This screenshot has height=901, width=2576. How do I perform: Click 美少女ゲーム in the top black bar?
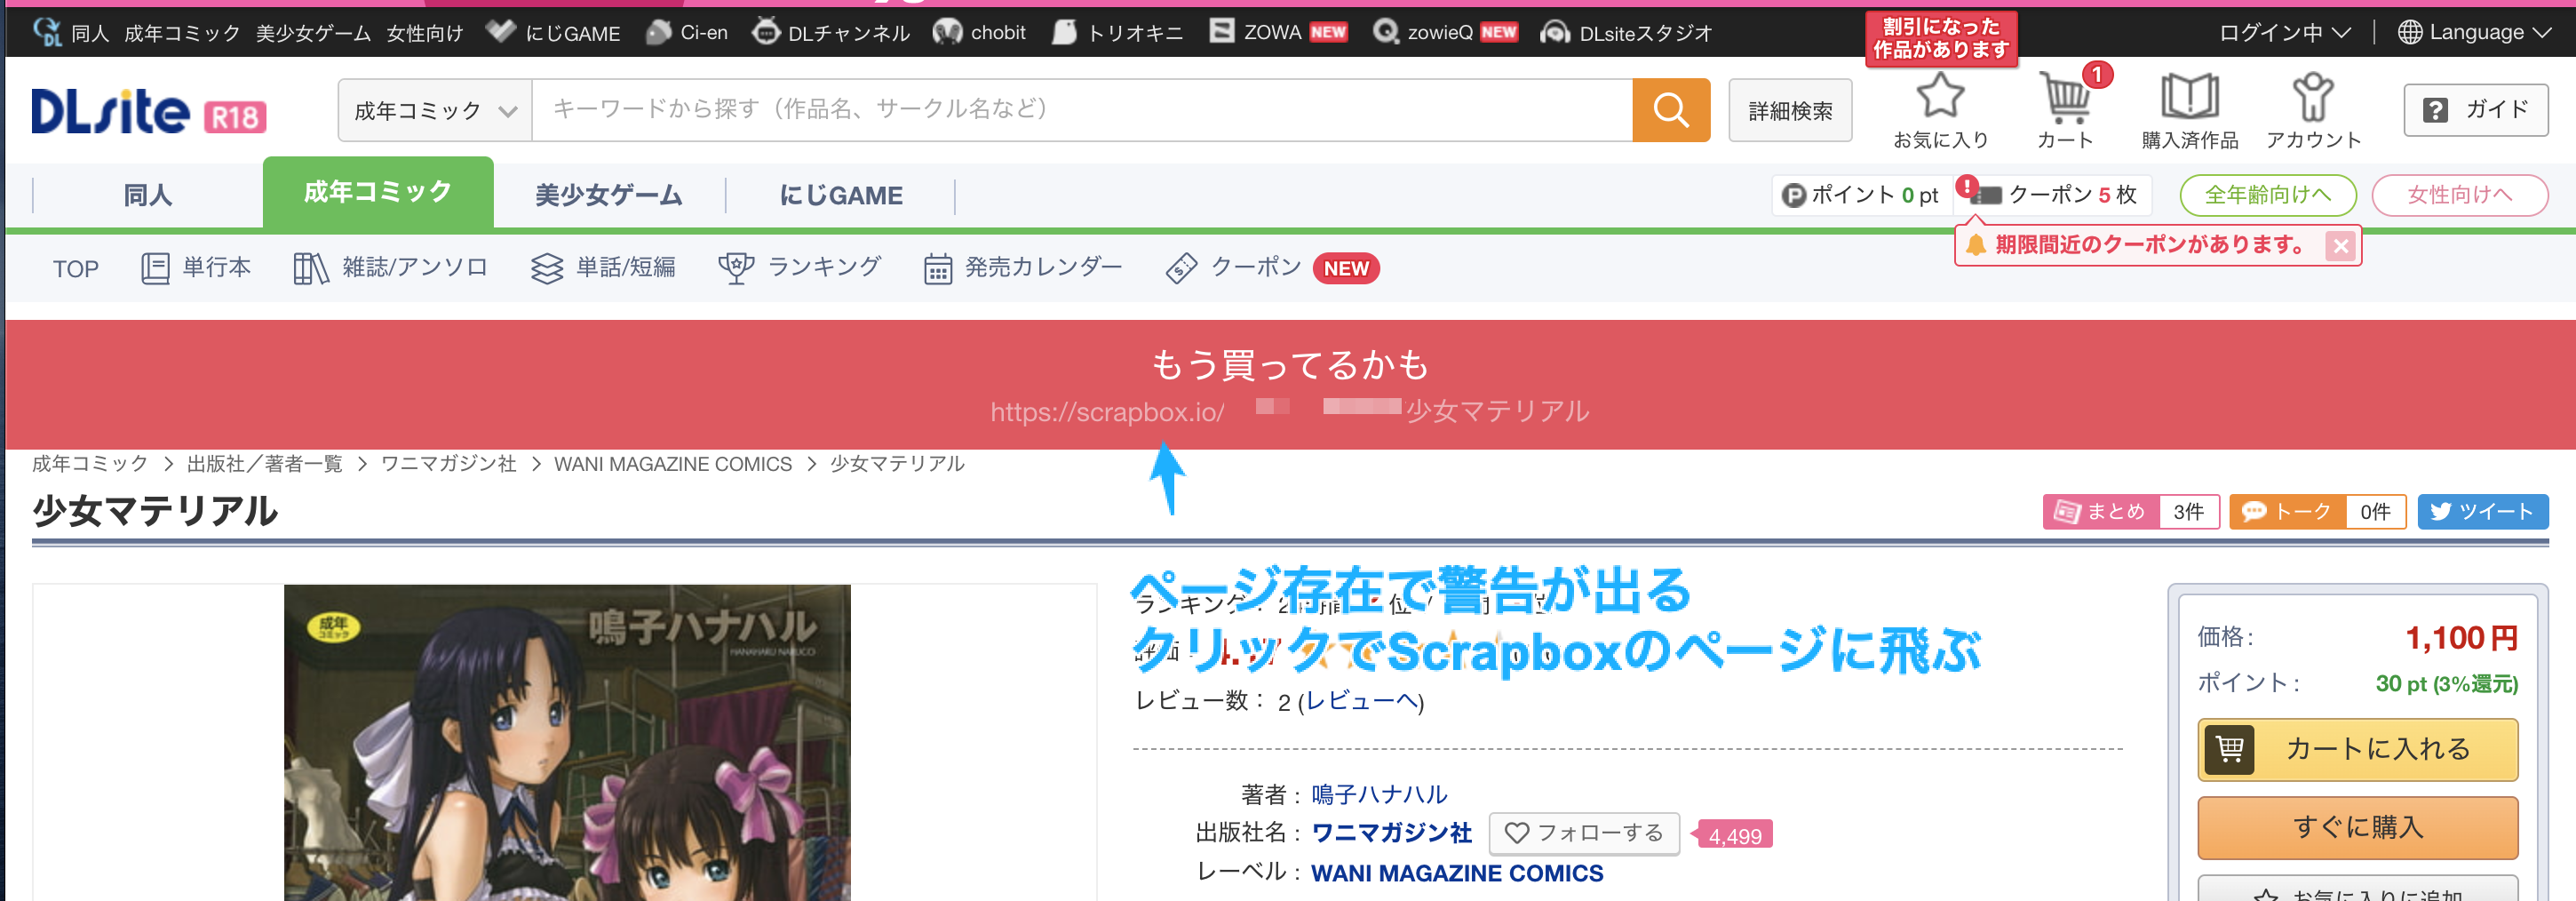(313, 33)
